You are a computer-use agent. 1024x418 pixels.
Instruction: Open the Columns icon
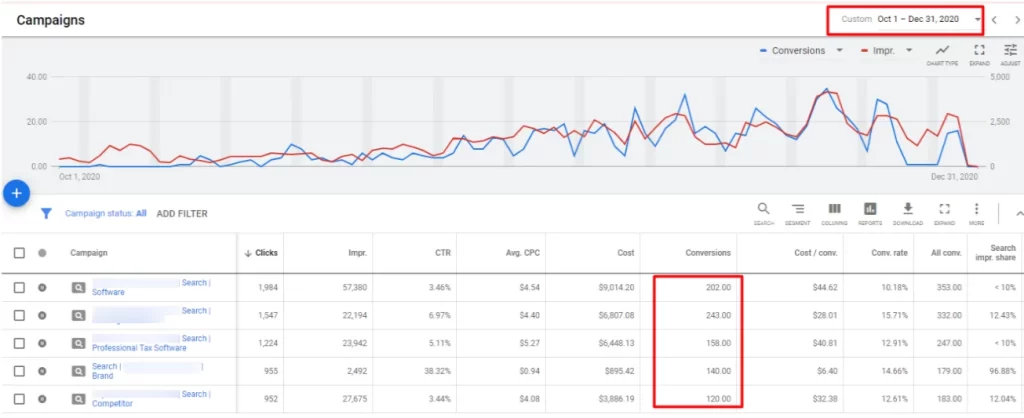[834, 212]
